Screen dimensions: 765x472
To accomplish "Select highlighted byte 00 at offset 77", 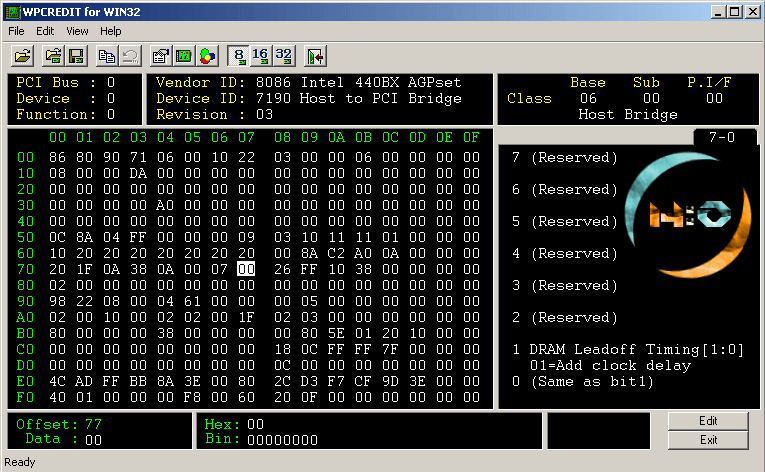I will pyautogui.click(x=246, y=269).
